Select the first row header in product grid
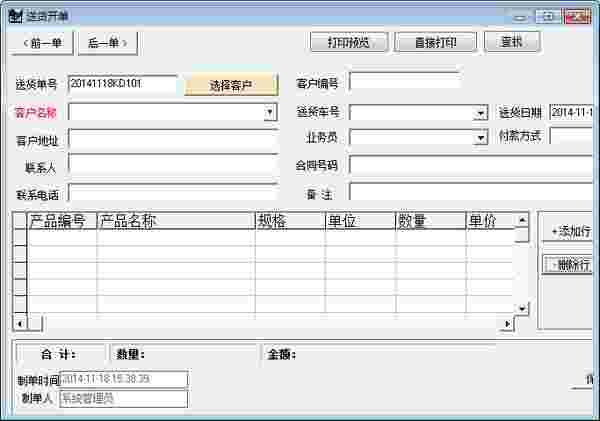This screenshot has height=421, width=600. tap(20, 237)
